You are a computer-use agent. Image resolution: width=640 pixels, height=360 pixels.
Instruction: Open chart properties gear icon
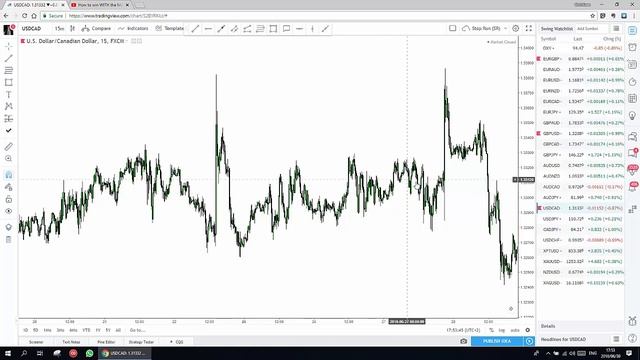516,29
